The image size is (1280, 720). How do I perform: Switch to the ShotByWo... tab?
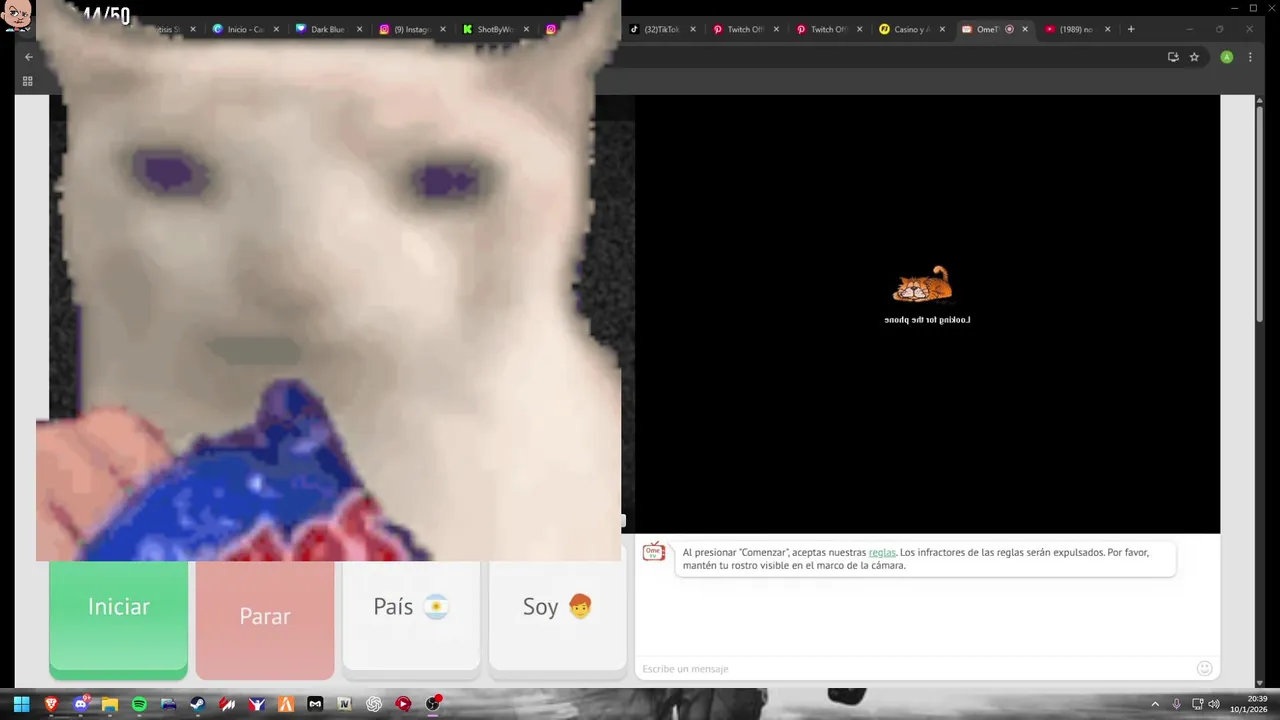(x=493, y=29)
